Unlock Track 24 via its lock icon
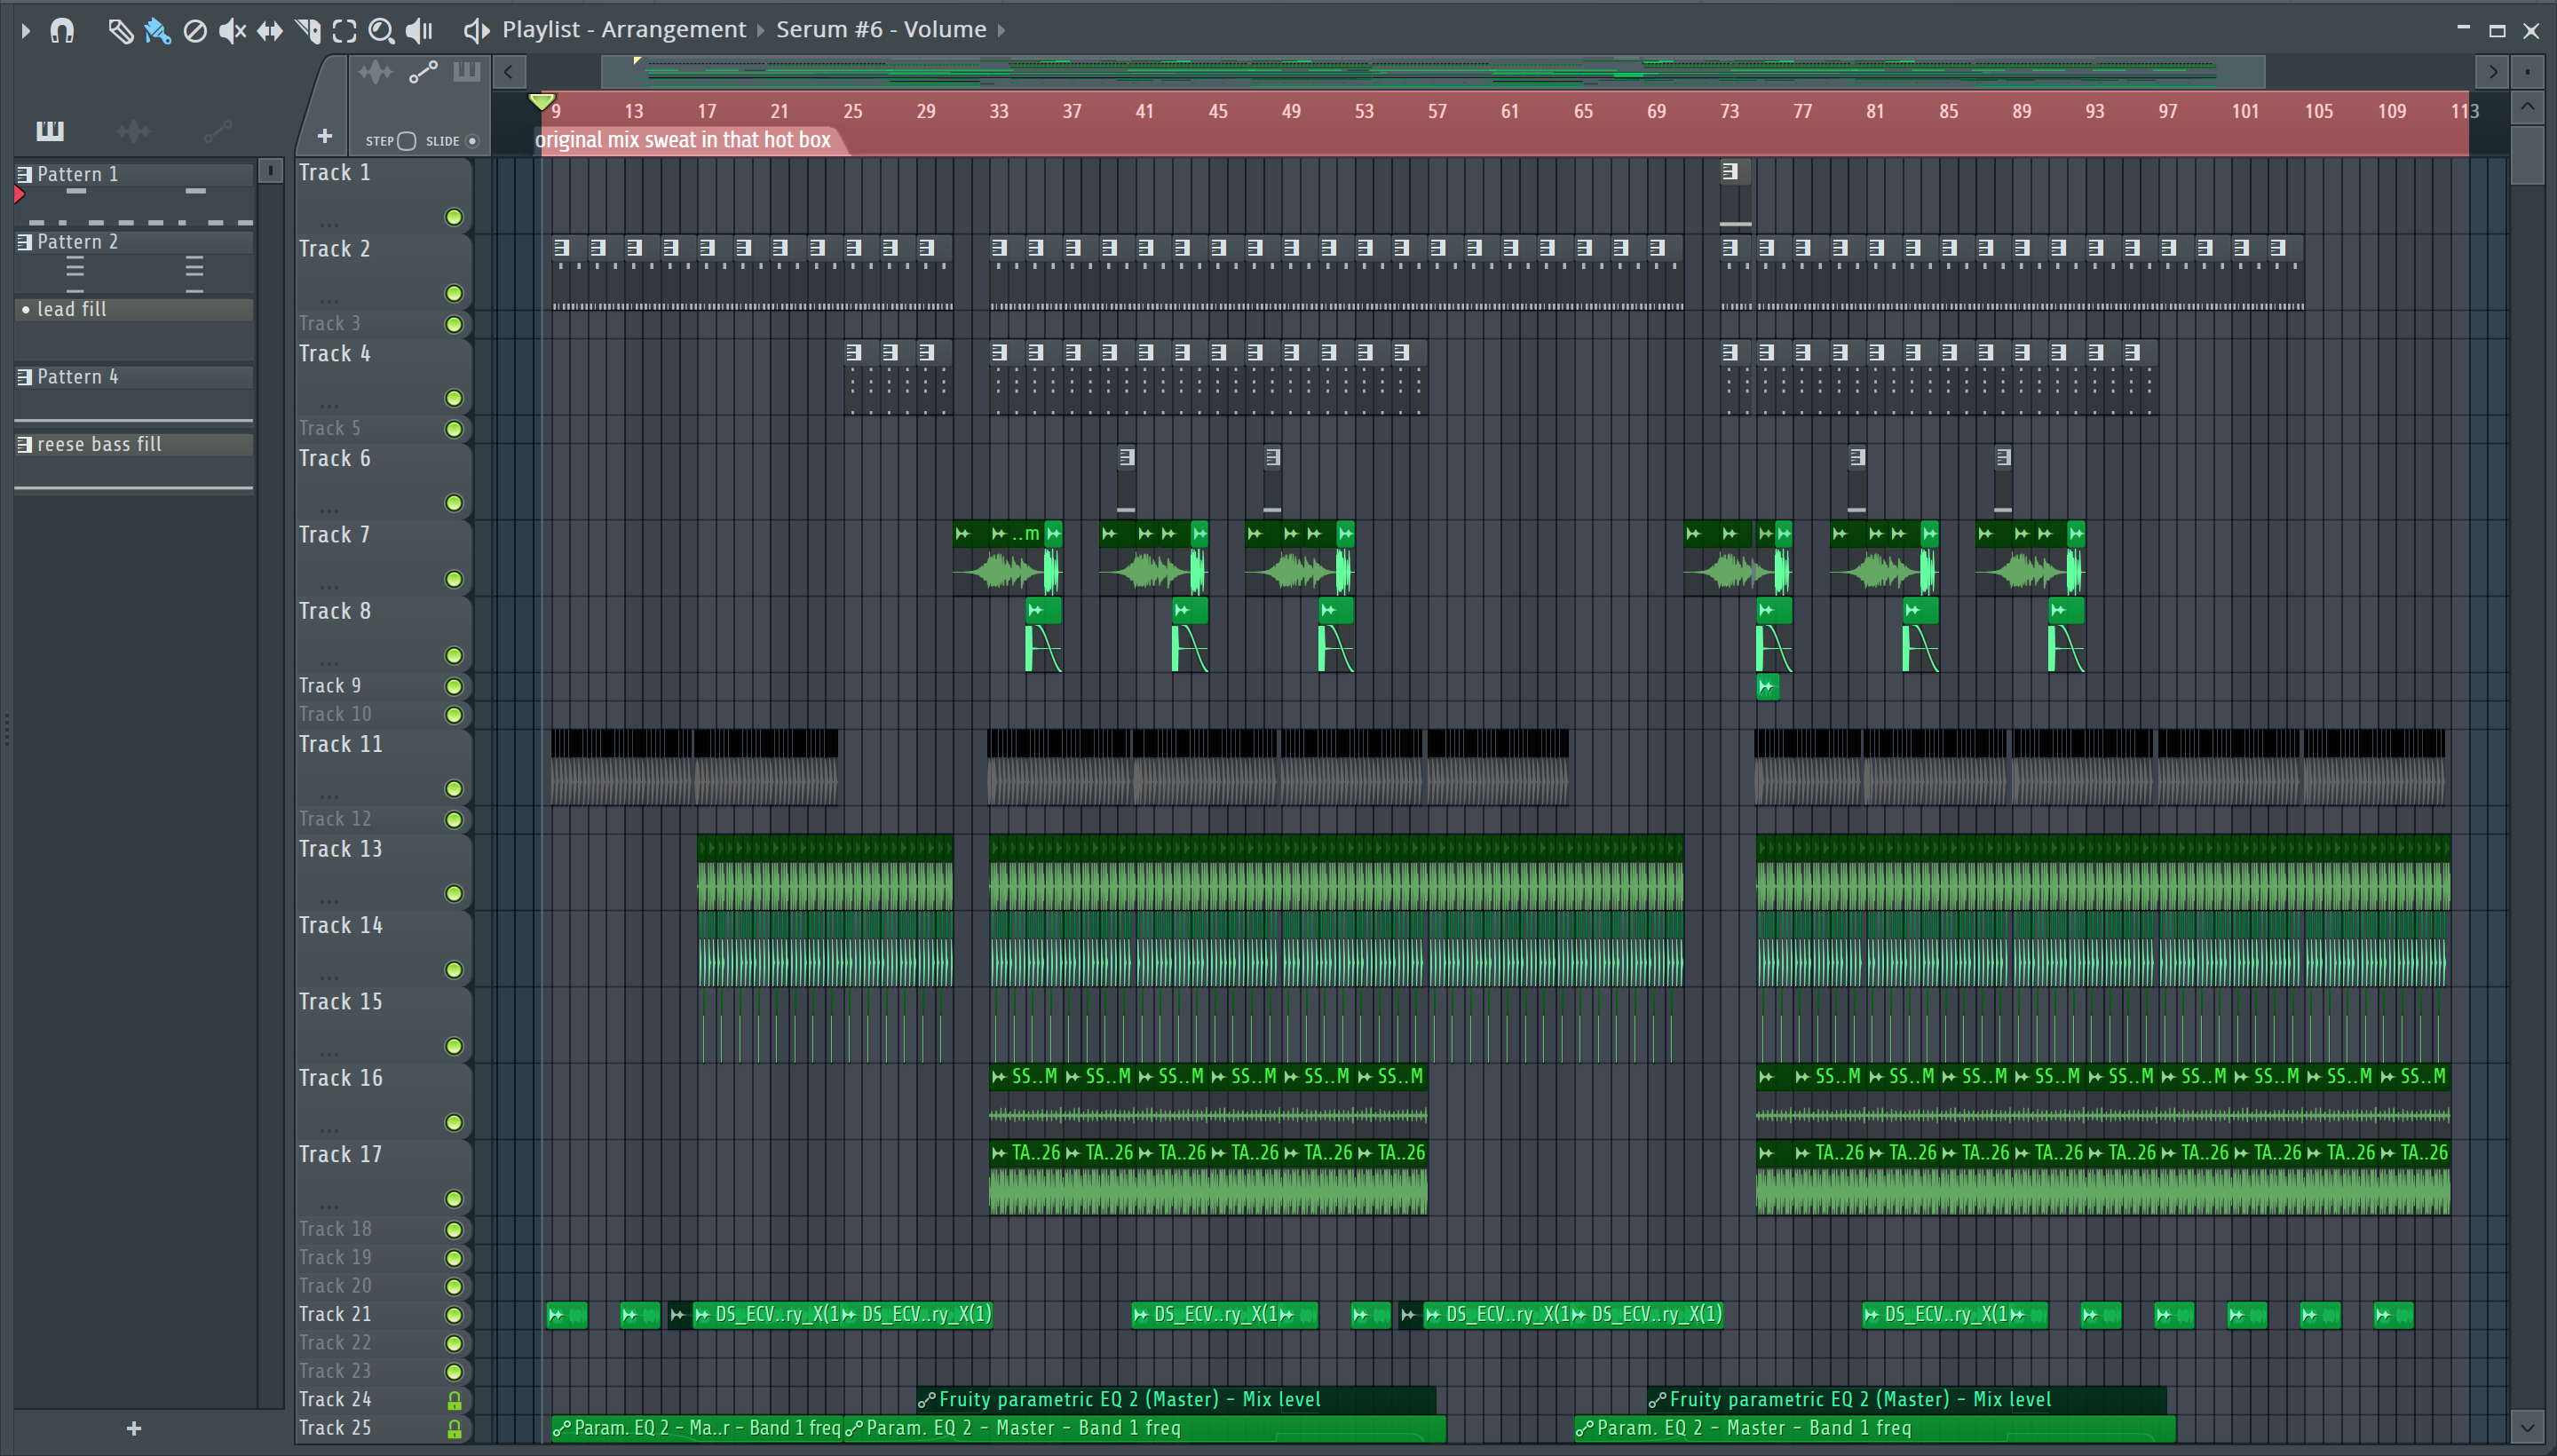Screen dimensions: 2557x1456 [x=454, y=1400]
